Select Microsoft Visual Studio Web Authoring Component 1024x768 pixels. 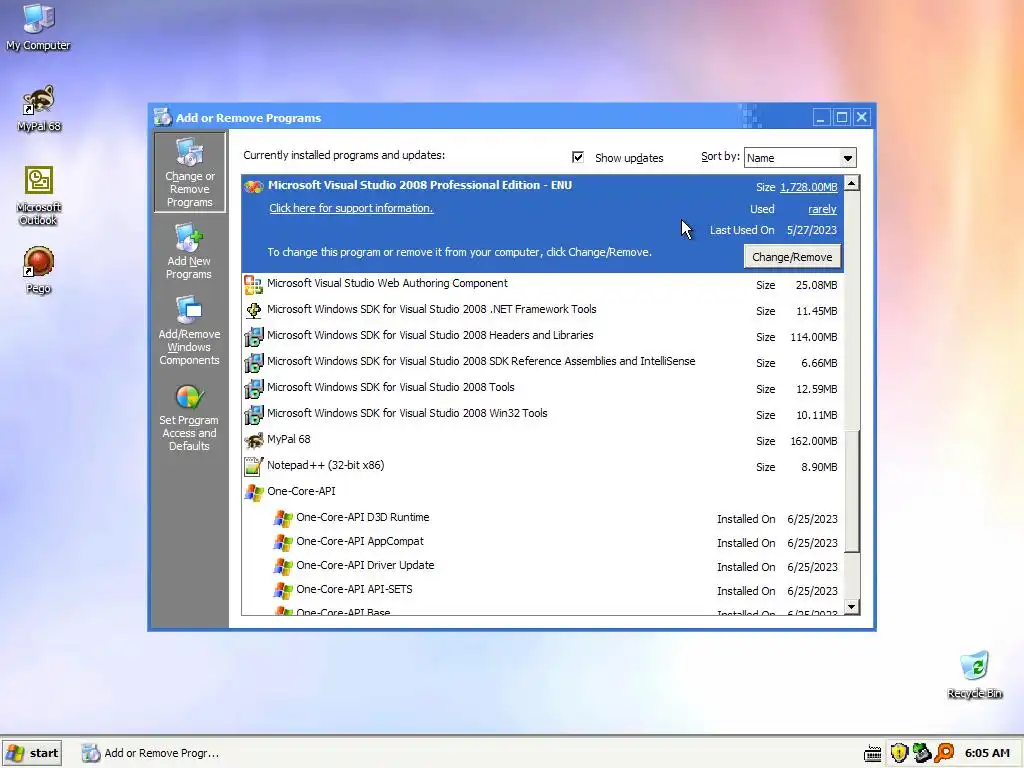tap(542, 284)
